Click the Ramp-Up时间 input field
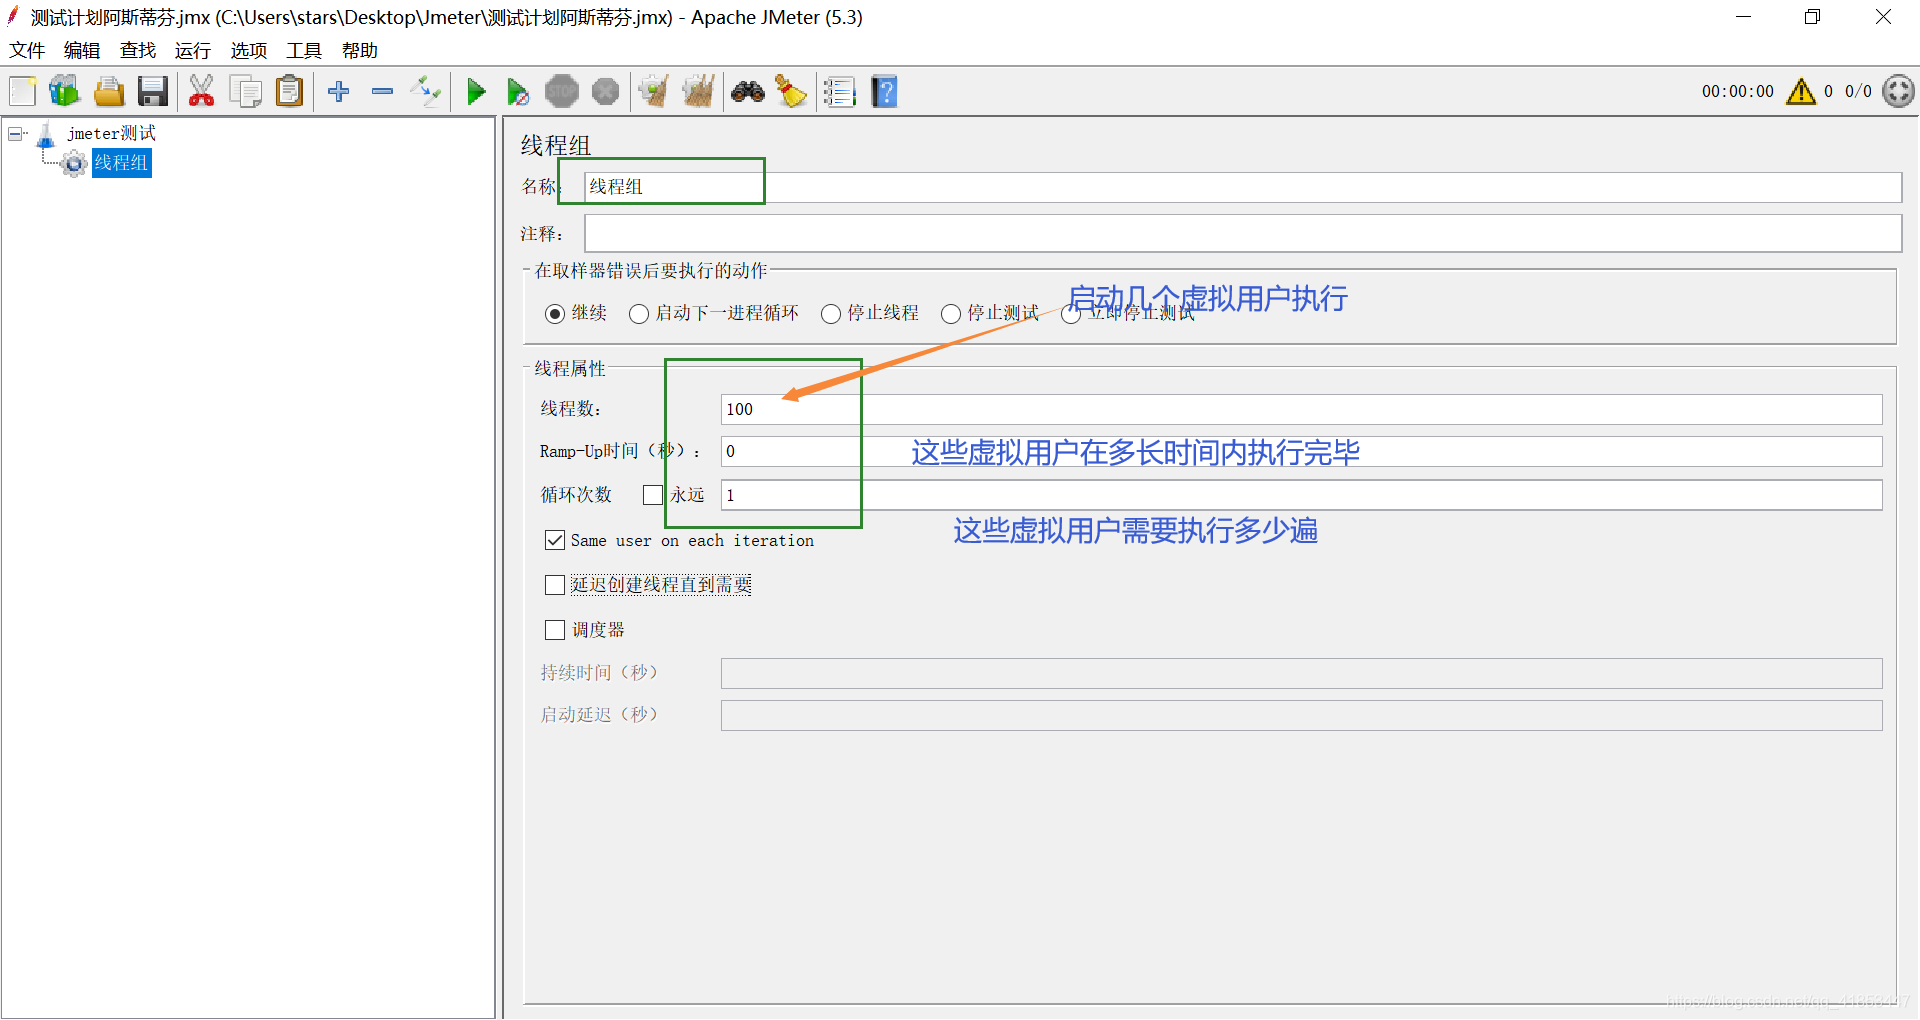The image size is (1920, 1020). (x=1301, y=451)
